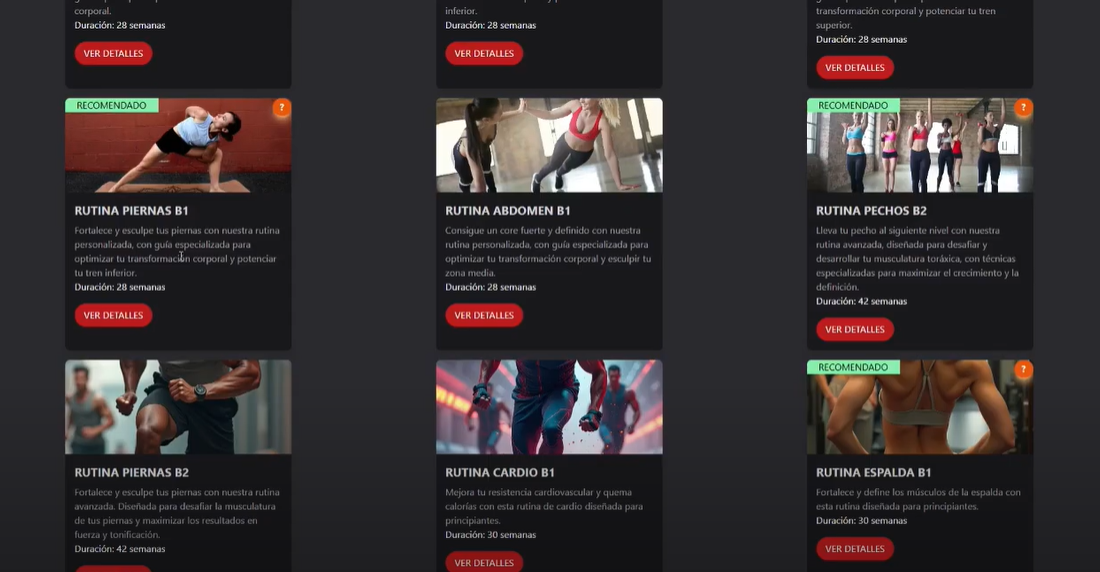Viewport: 1100px width, 572px height.
Task: Click the question mark icon on Rutina Piernas B1
Action: click(281, 108)
